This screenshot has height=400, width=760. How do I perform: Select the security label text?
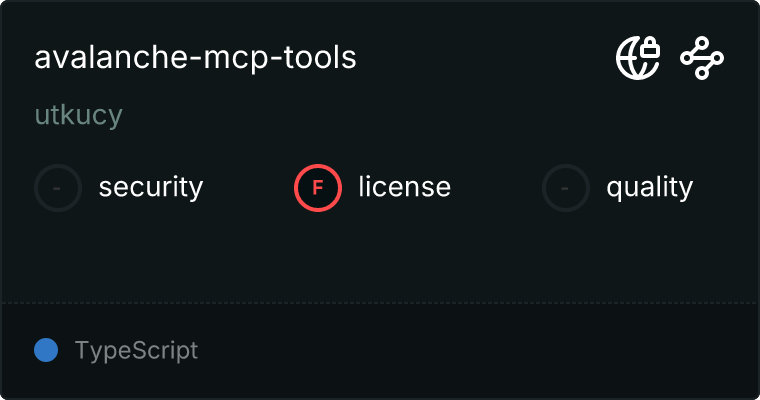pos(150,187)
